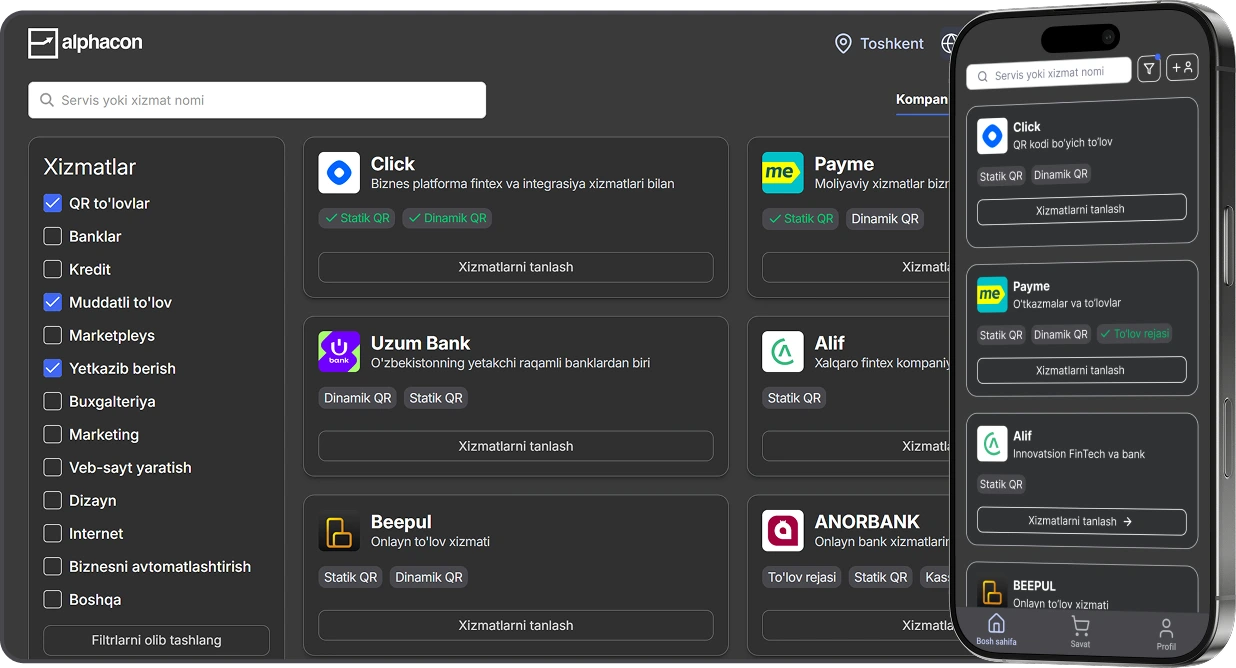Open the Profil icon on phone

[x=1166, y=629]
